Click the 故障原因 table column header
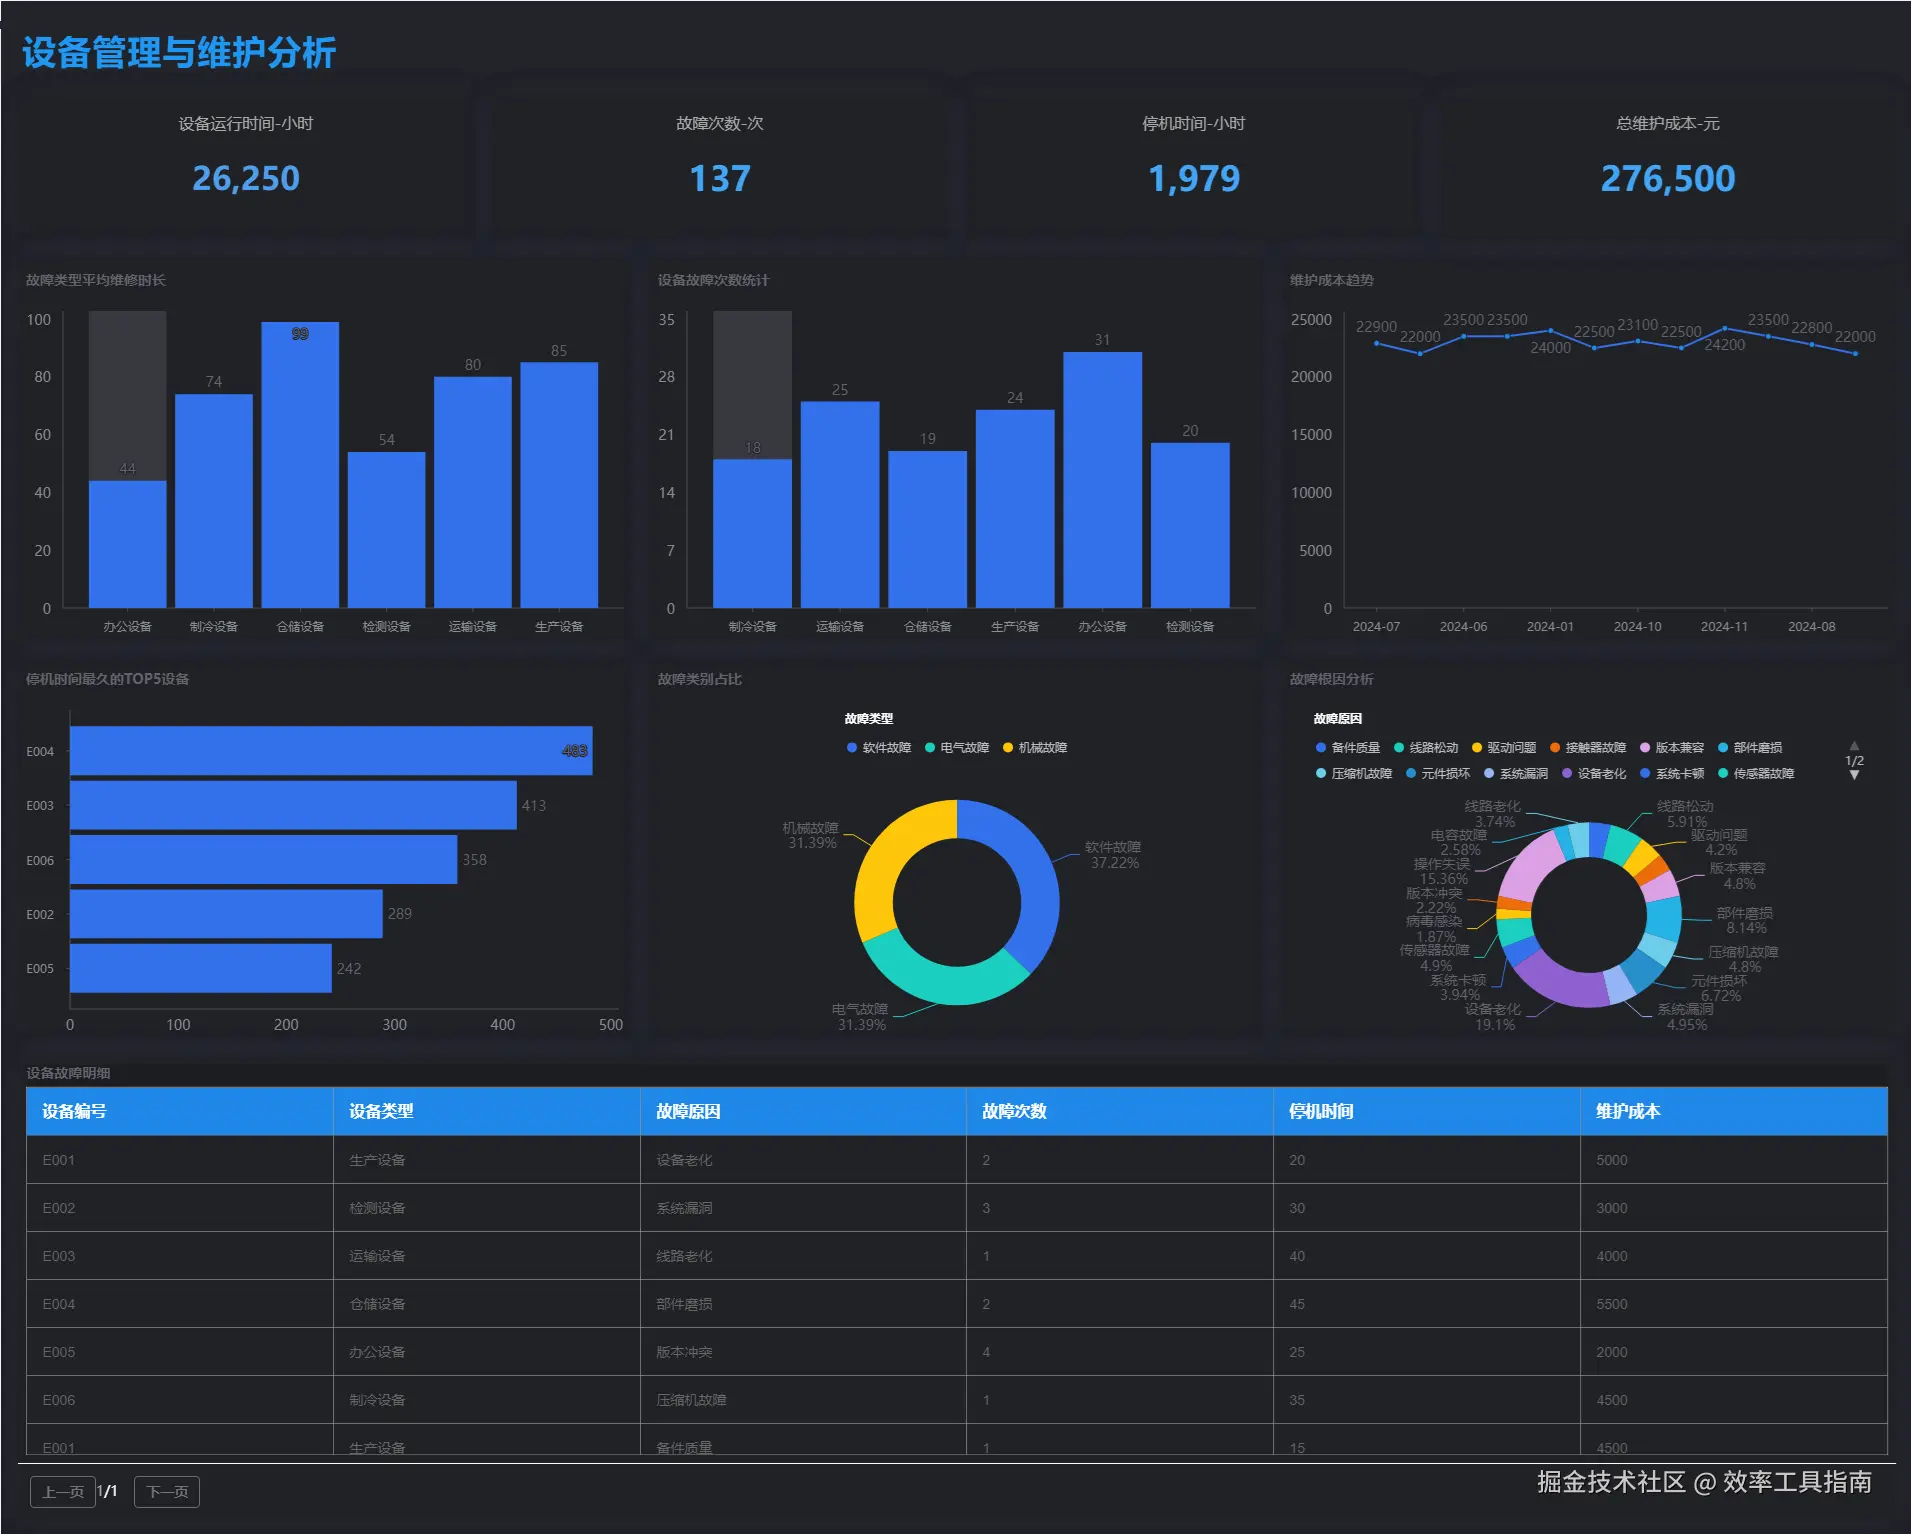Viewport: 1911px width, 1534px height. click(803, 1111)
